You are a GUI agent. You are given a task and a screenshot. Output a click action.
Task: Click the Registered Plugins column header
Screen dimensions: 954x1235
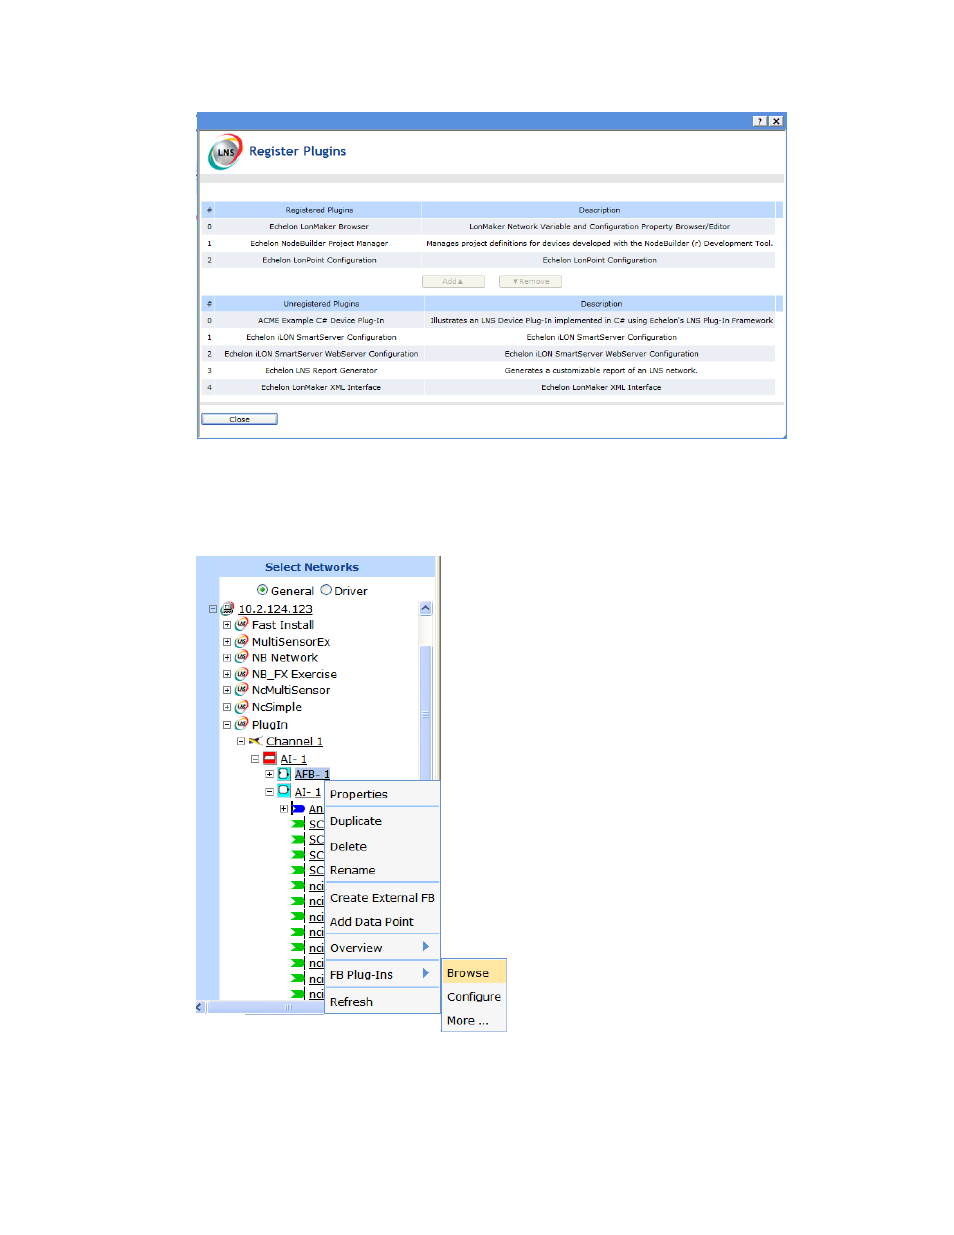319,210
